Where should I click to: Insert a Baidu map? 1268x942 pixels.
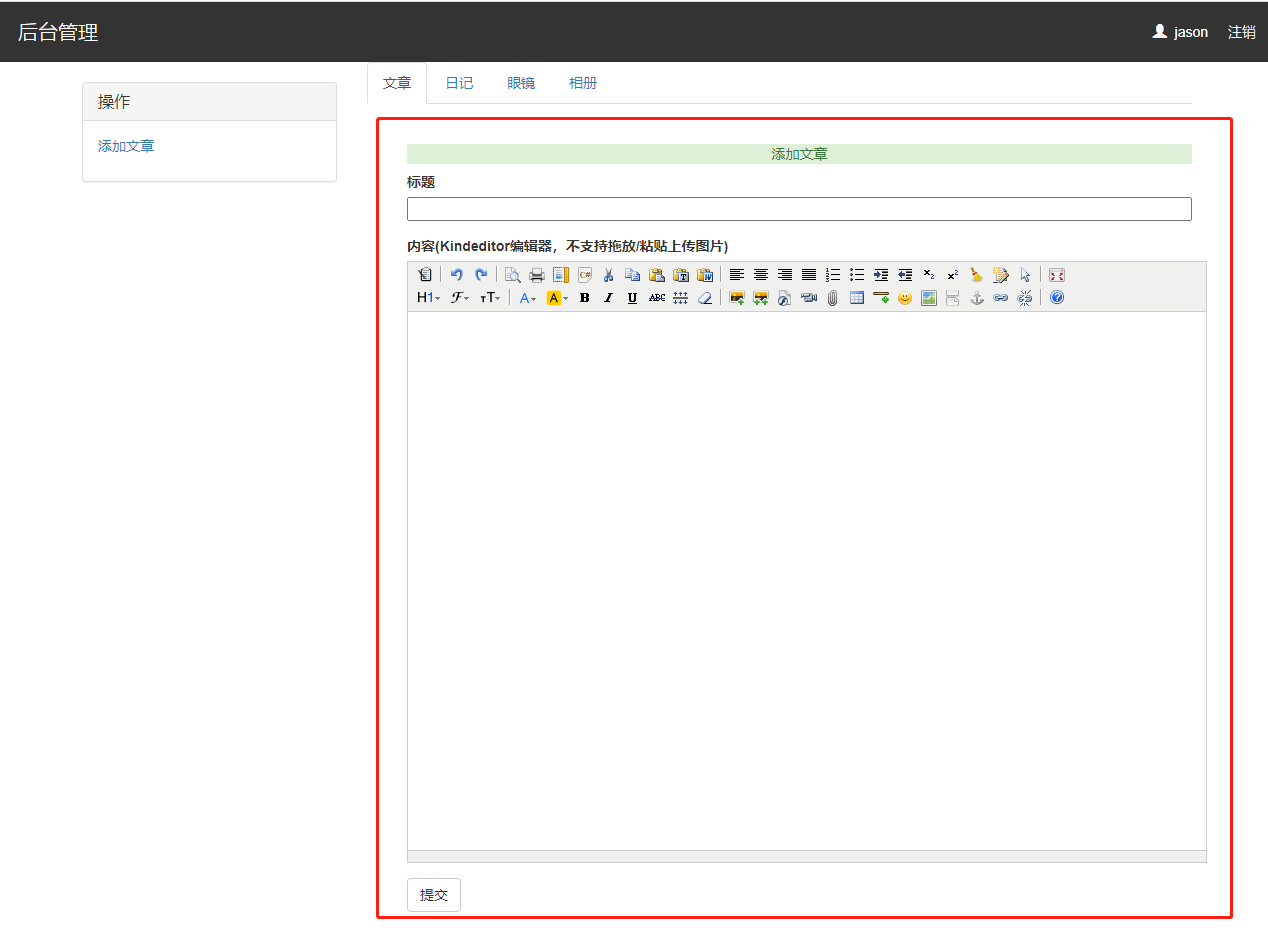(x=929, y=298)
